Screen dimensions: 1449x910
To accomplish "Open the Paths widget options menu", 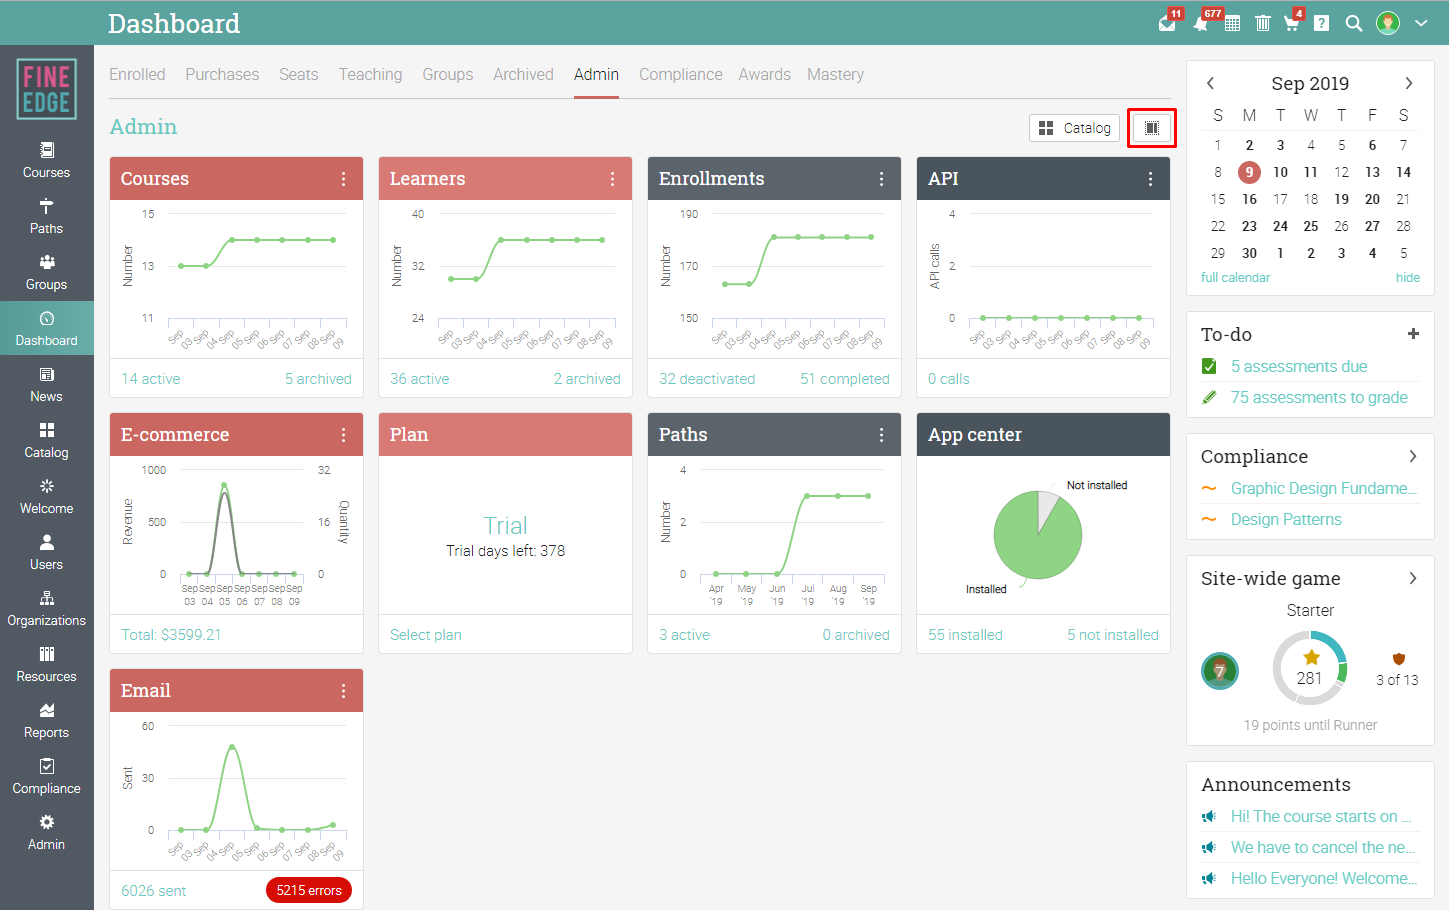I will coord(881,435).
